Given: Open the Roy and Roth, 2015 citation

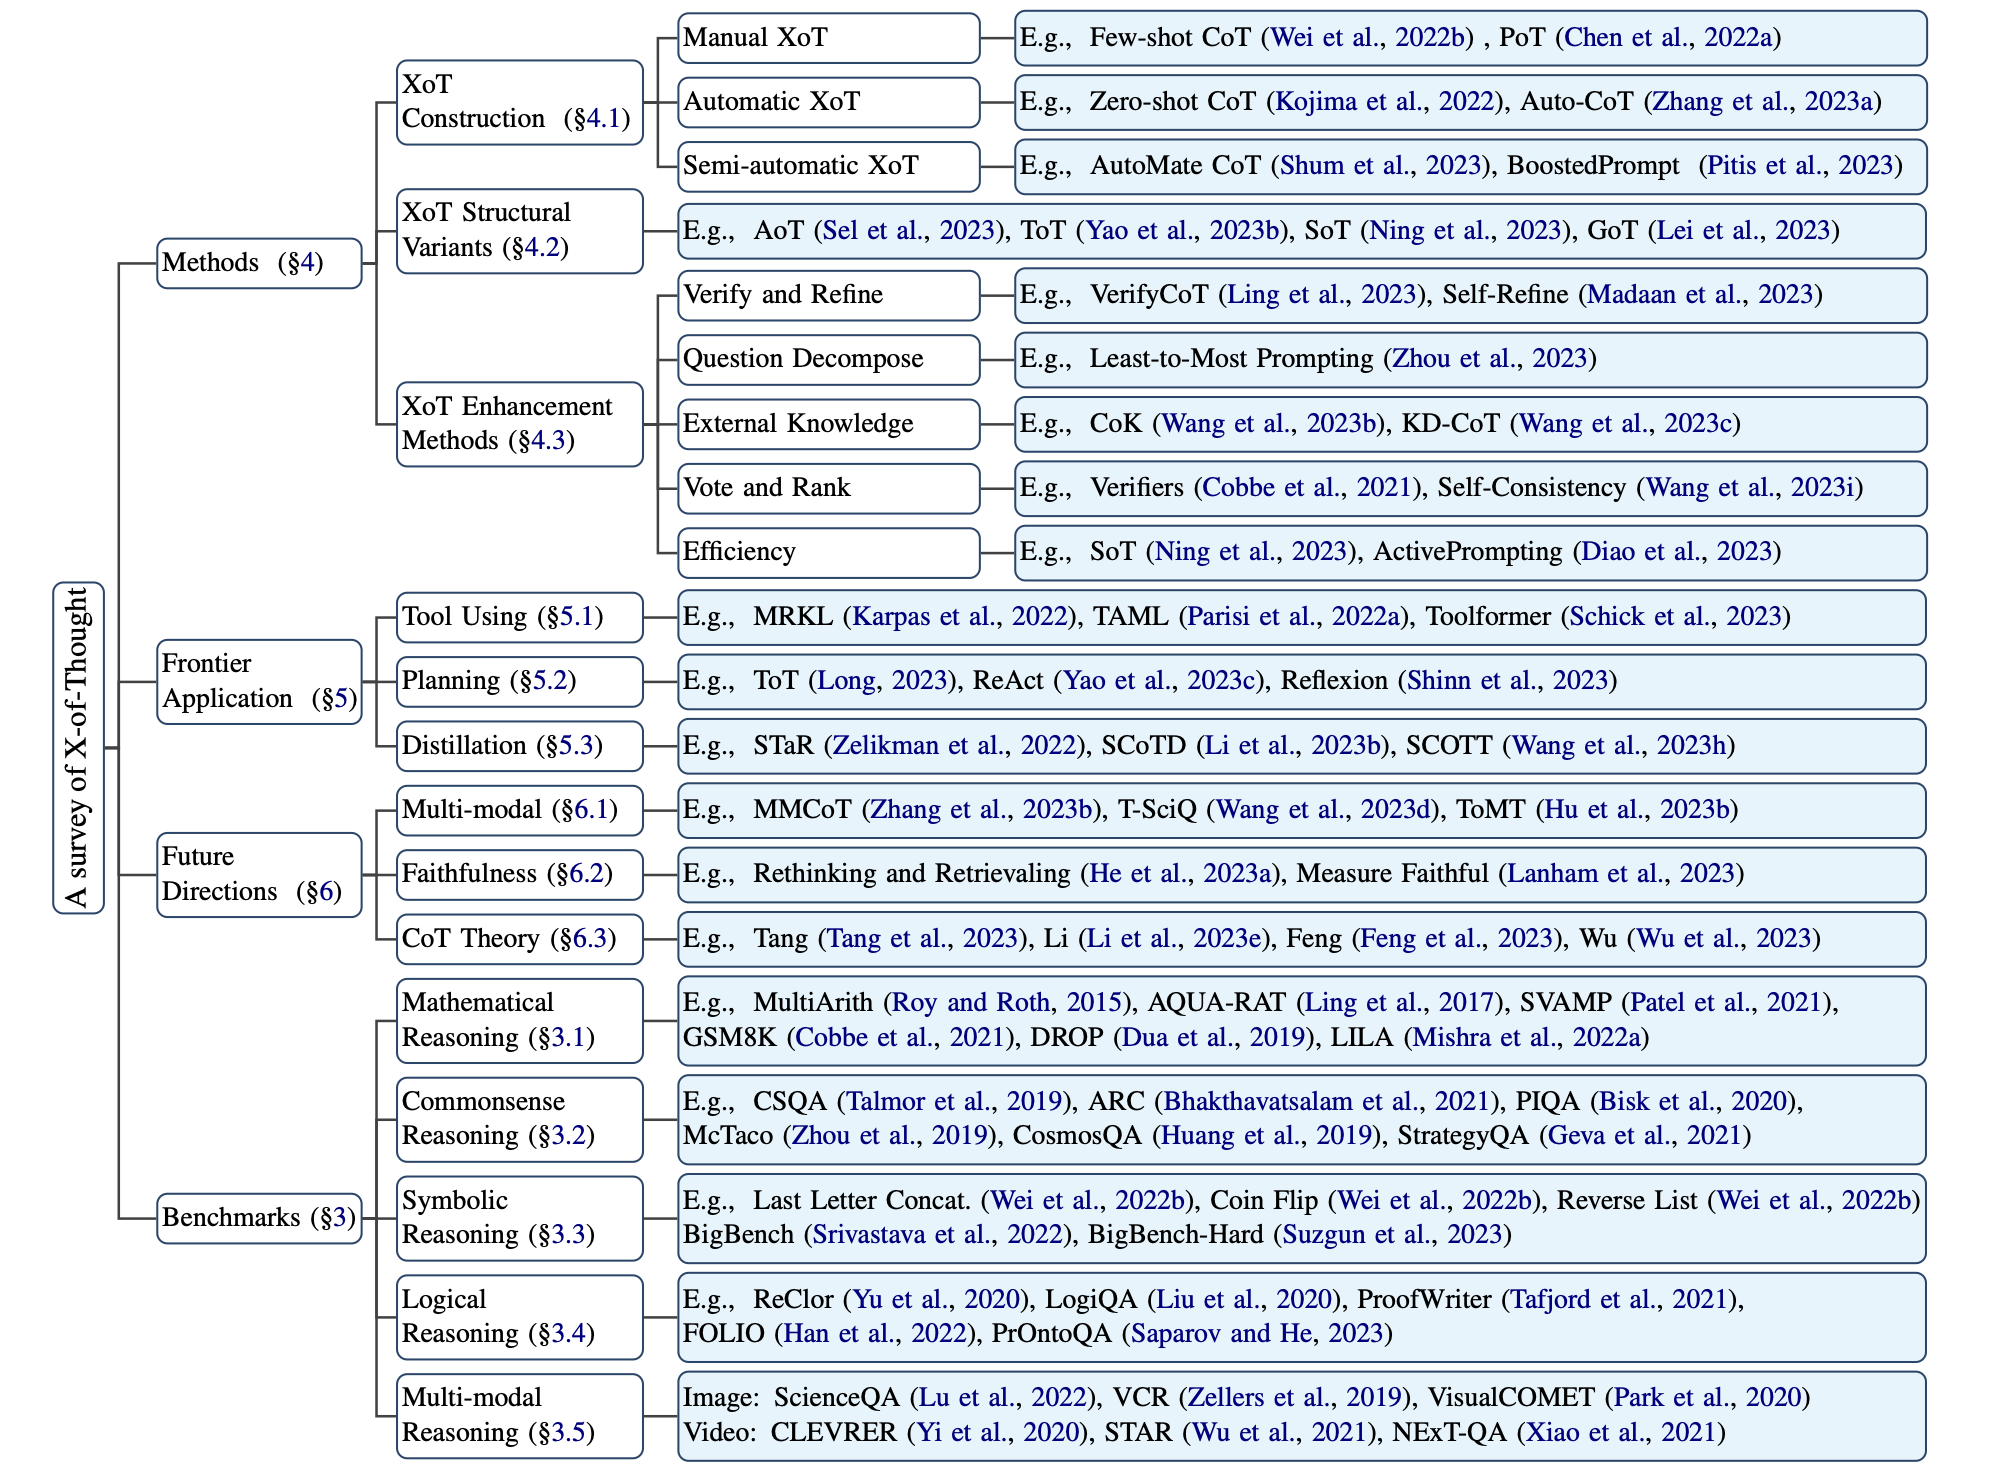Looking at the screenshot, I should click(x=1007, y=1003).
